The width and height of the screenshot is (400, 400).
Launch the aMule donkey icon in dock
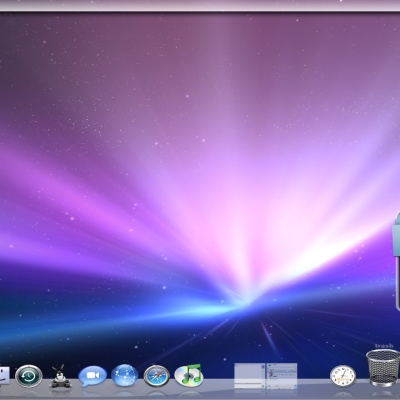pos(60,376)
